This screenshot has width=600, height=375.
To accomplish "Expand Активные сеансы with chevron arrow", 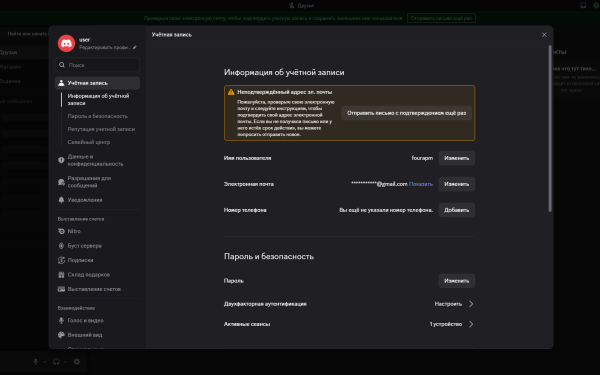I will pos(471,324).
